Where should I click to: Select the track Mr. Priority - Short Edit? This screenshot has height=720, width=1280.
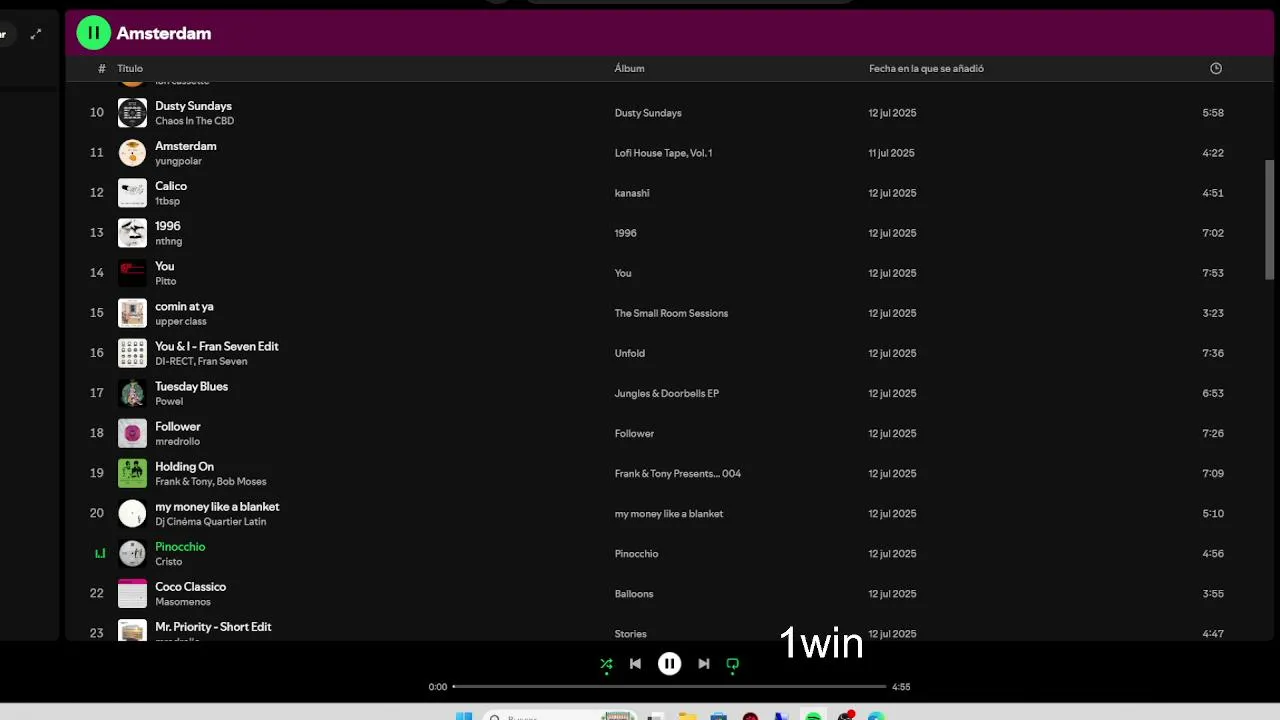tap(213, 626)
